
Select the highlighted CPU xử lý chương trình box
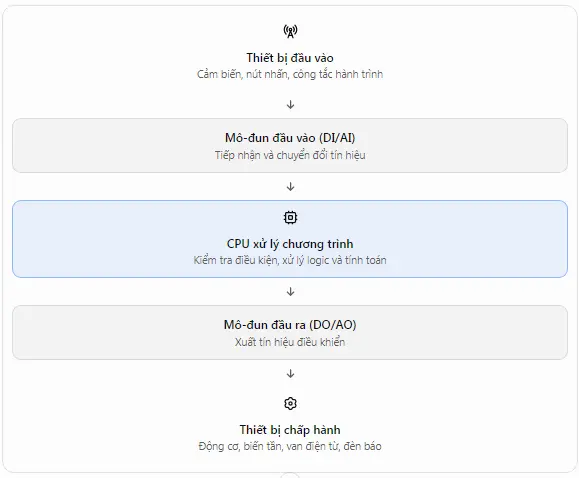[290, 239]
